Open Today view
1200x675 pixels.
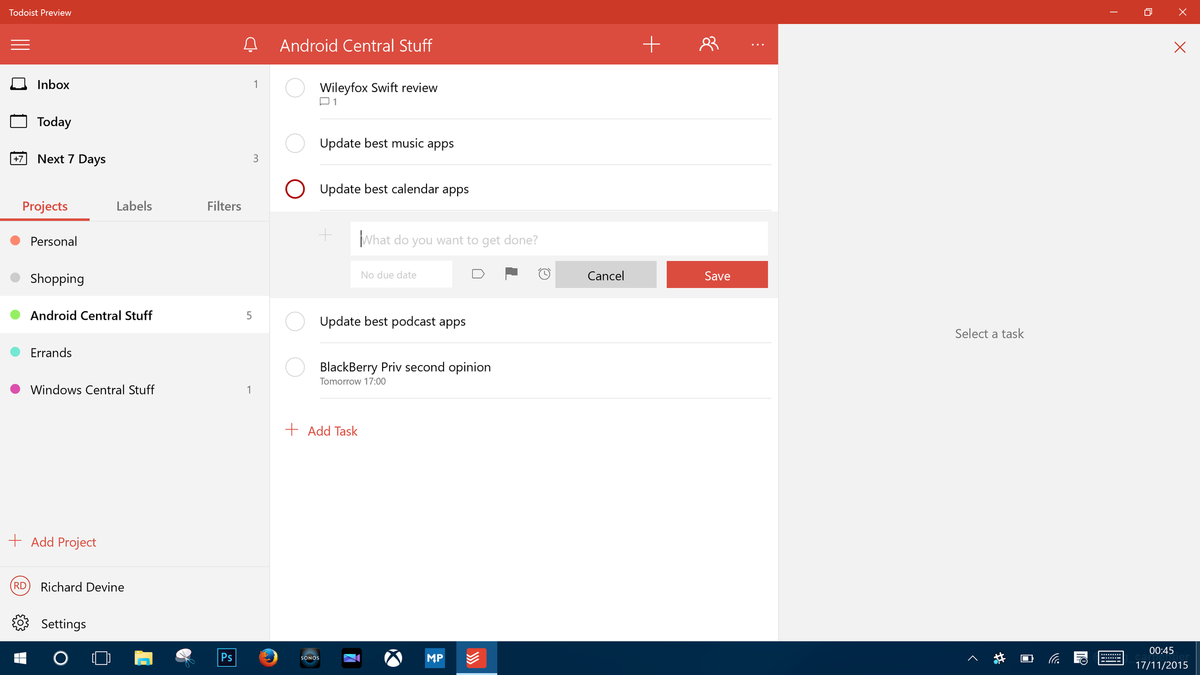coord(135,122)
